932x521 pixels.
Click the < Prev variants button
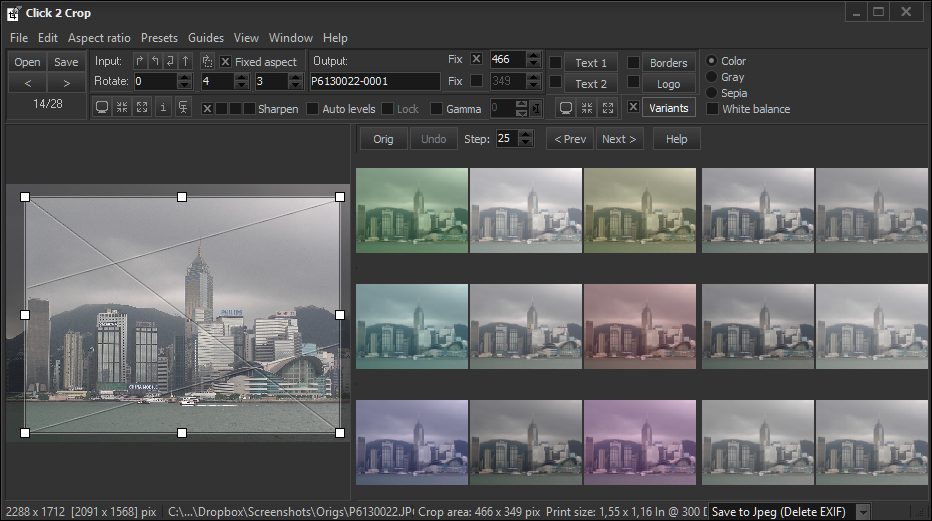pyautogui.click(x=570, y=139)
